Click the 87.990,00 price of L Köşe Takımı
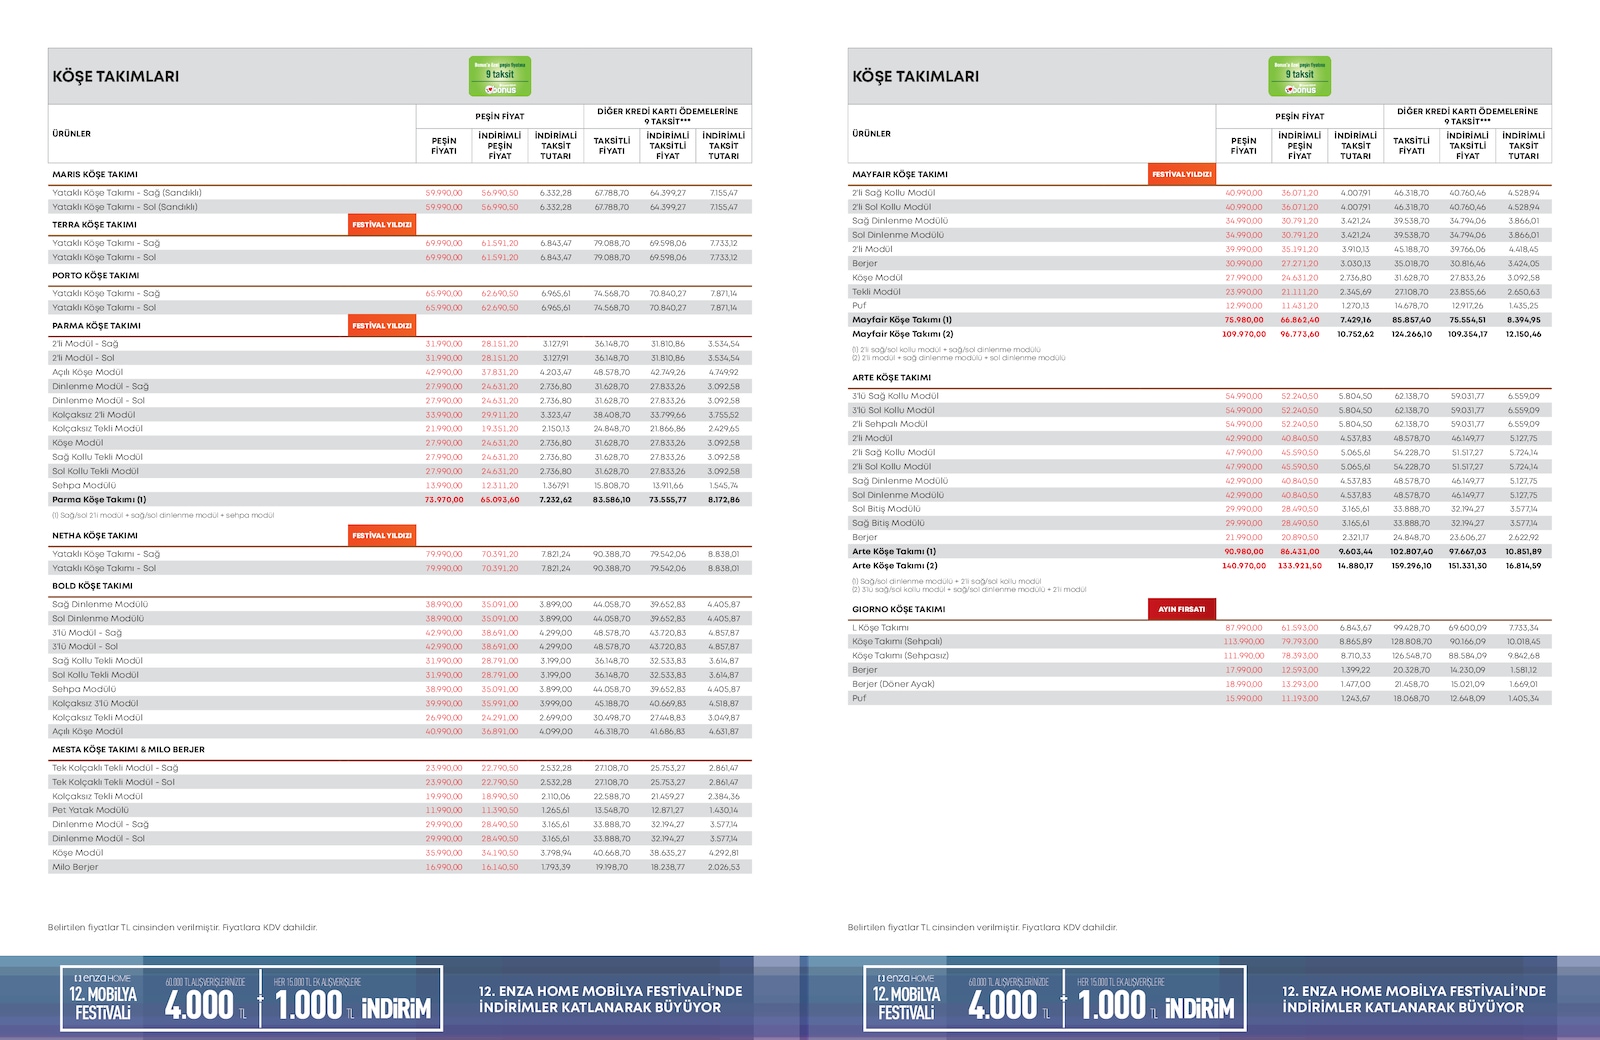1600x1040 pixels. tap(1244, 628)
